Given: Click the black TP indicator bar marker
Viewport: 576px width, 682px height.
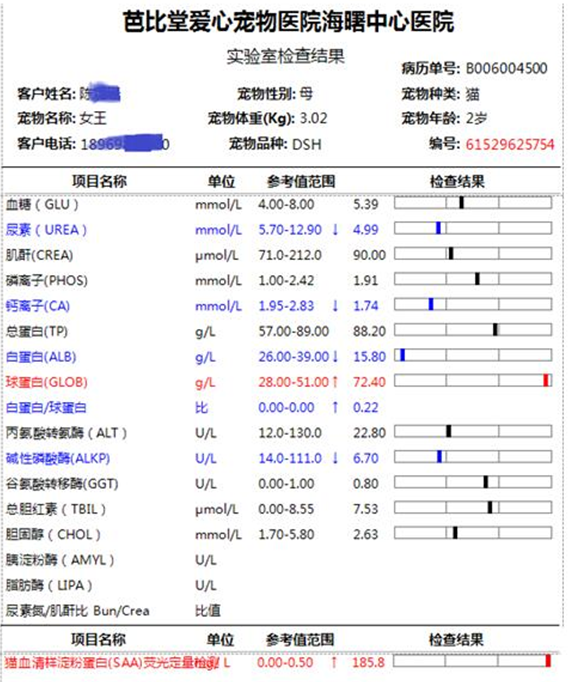Looking at the screenshot, I should tap(495, 330).
